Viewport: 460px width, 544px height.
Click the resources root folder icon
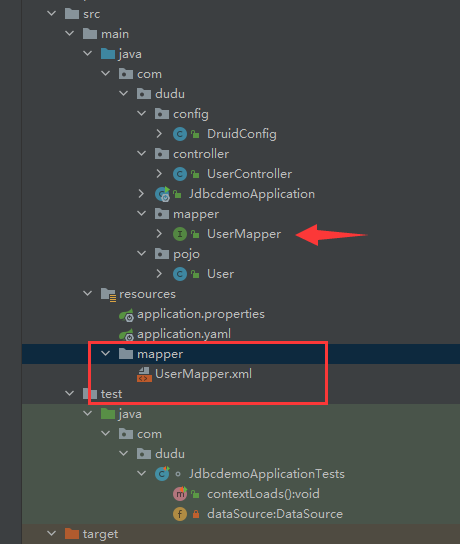point(109,295)
